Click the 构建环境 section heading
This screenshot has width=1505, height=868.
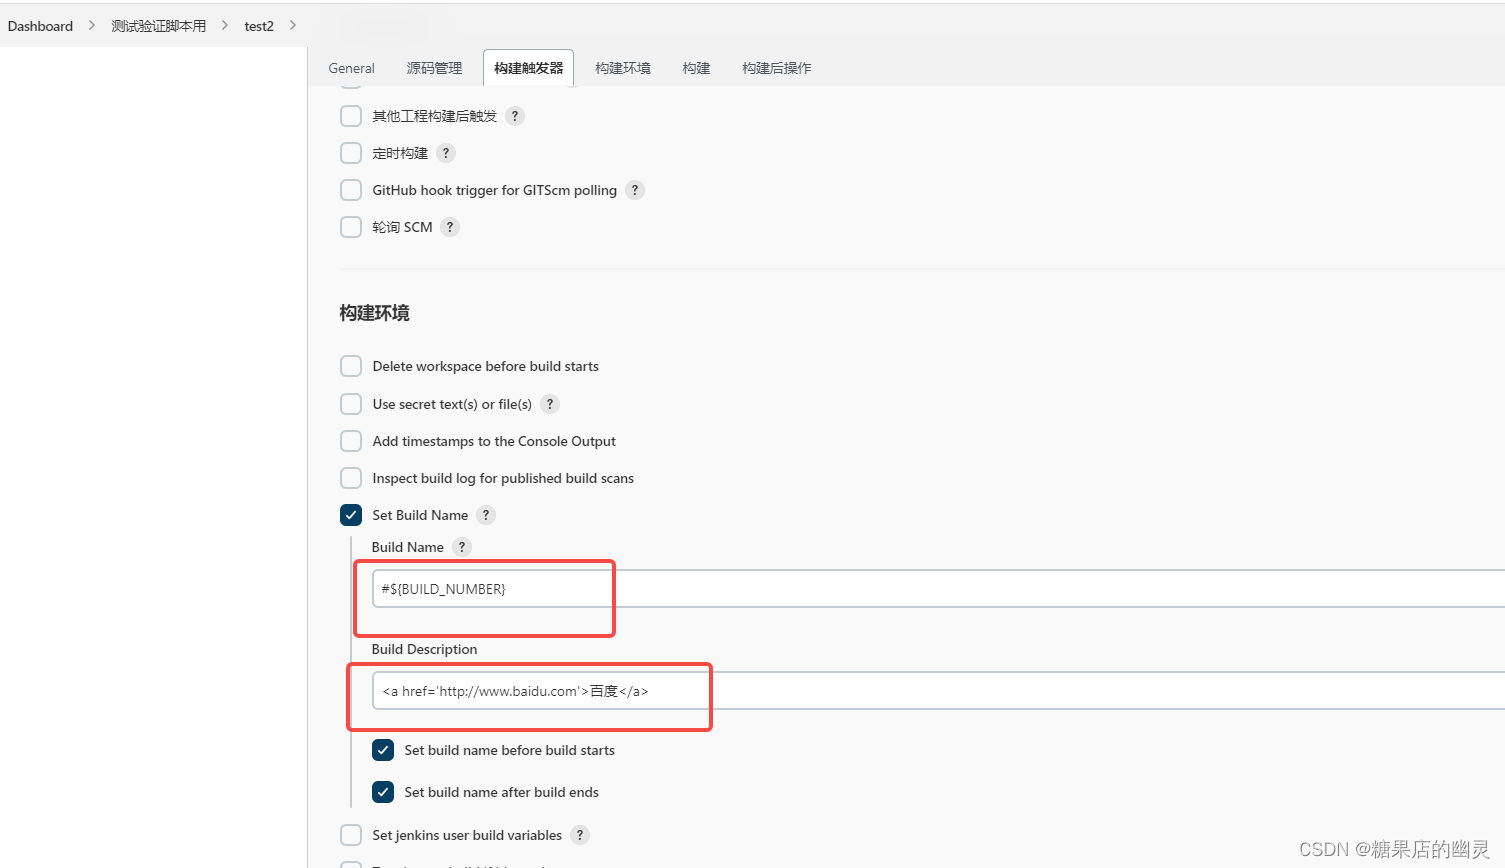(375, 313)
